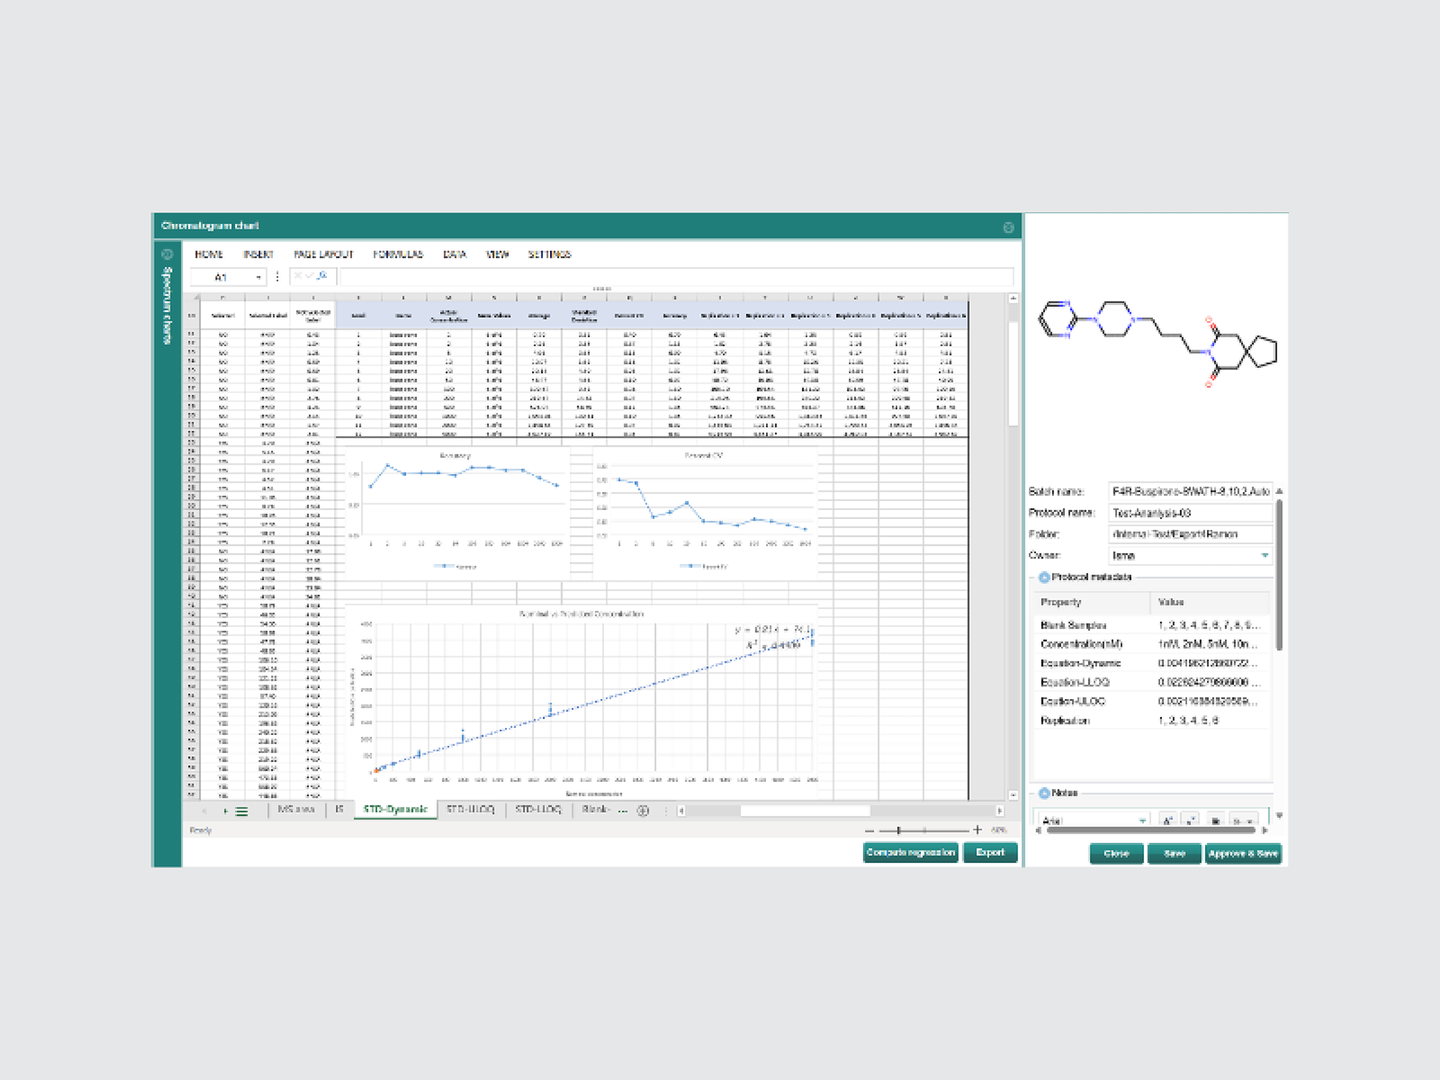Click the Compute regression button
This screenshot has height=1080, width=1440.
pos(910,852)
